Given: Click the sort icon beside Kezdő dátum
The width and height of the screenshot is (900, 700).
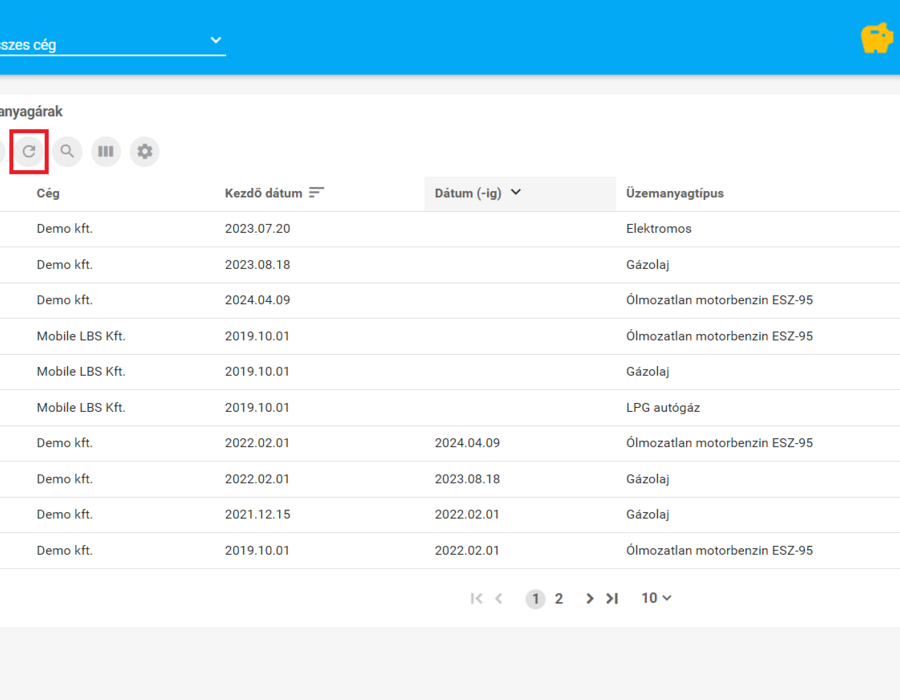Looking at the screenshot, I should pyautogui.click(x=316, y=192).
